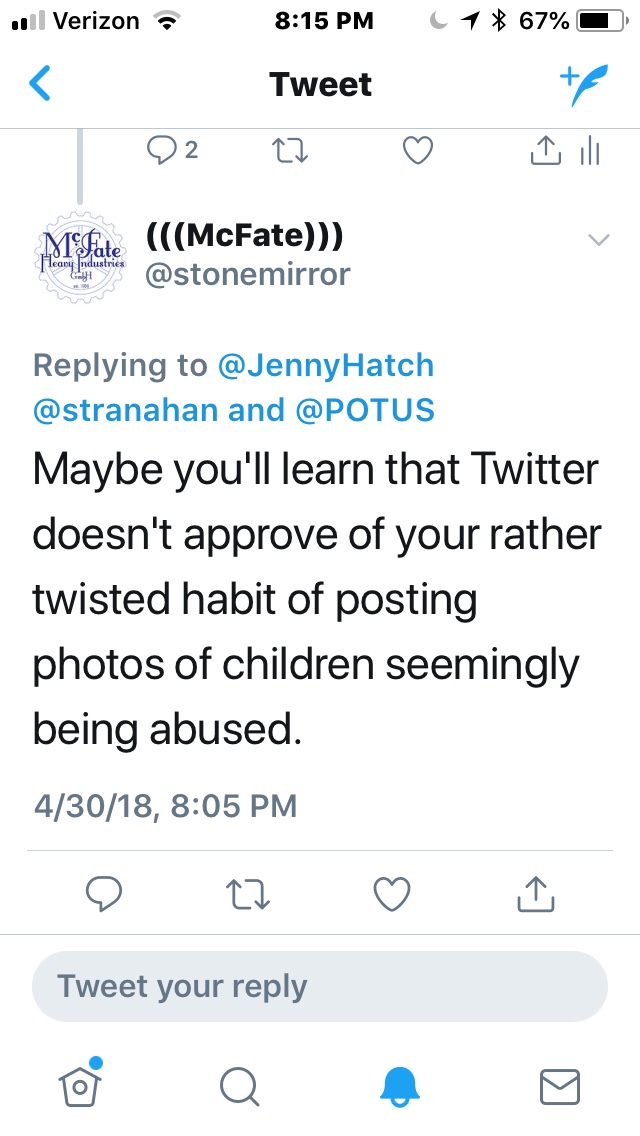Reply to the McFate tweet
The image size is (640, 1136).
[104, 893]
